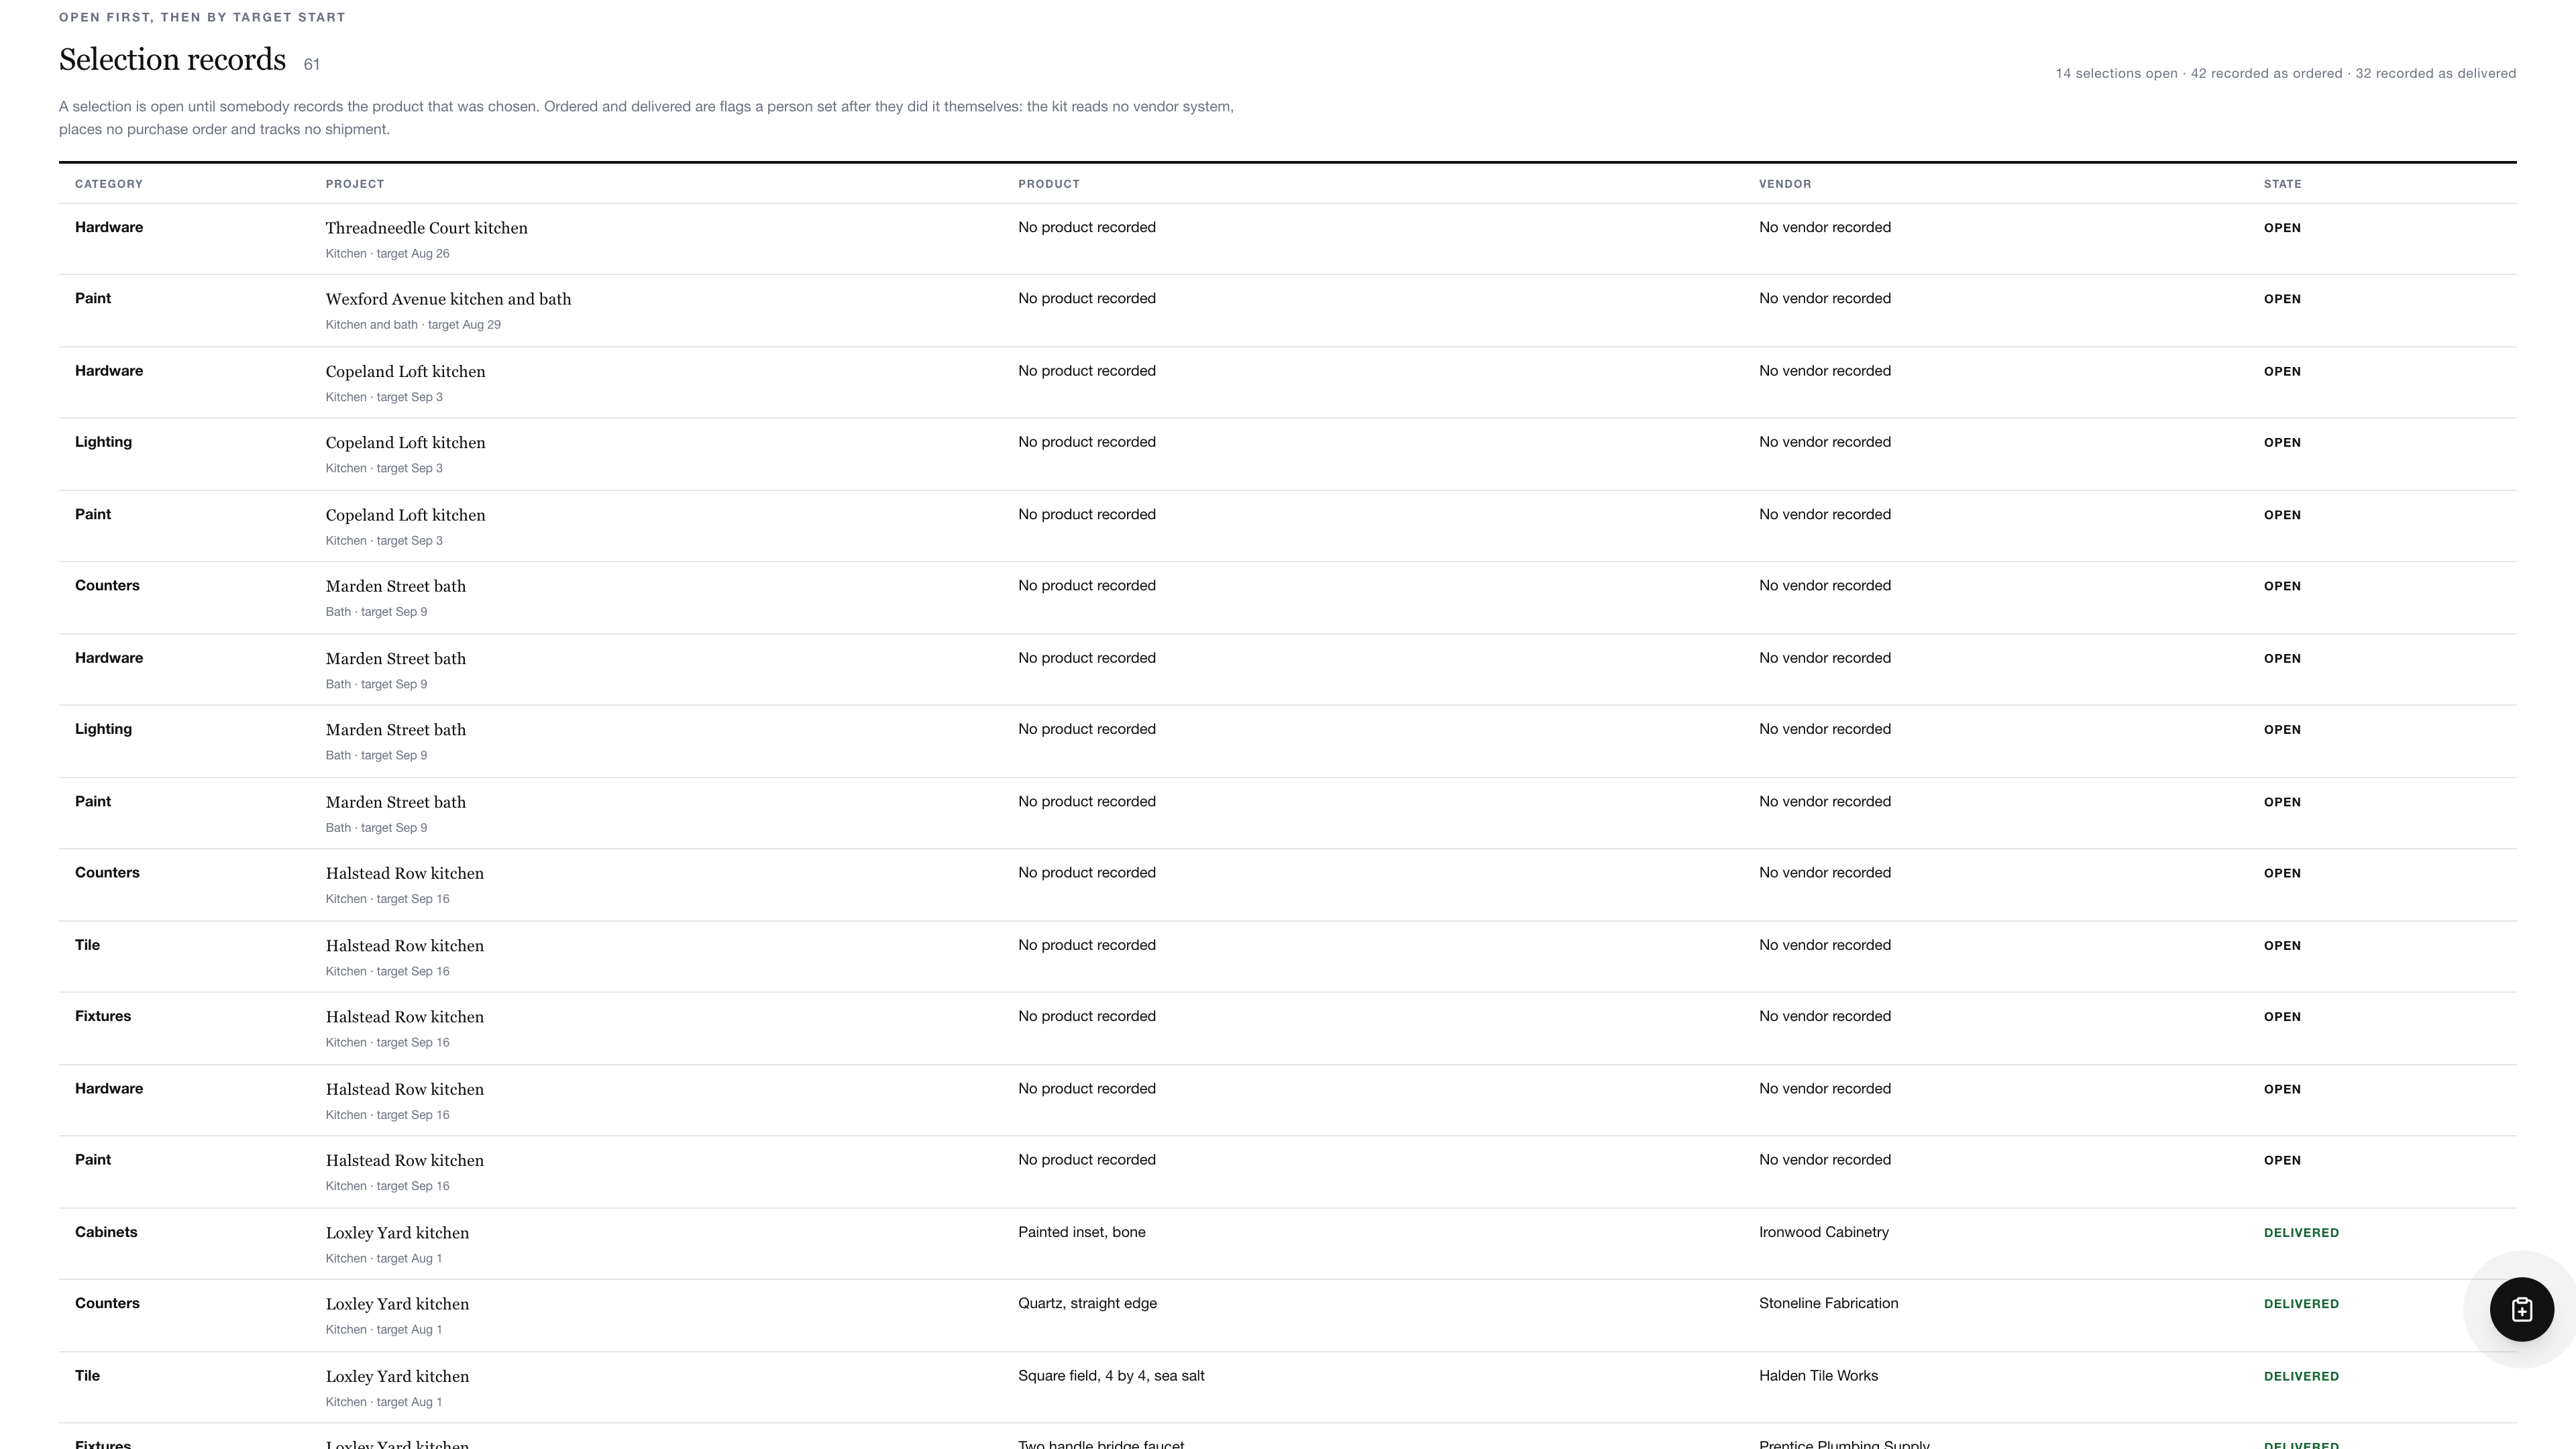This screenshot has height=1449, width=2576.
Task: Select Tile category in Halstead Row row
Action: click(87, 945)
